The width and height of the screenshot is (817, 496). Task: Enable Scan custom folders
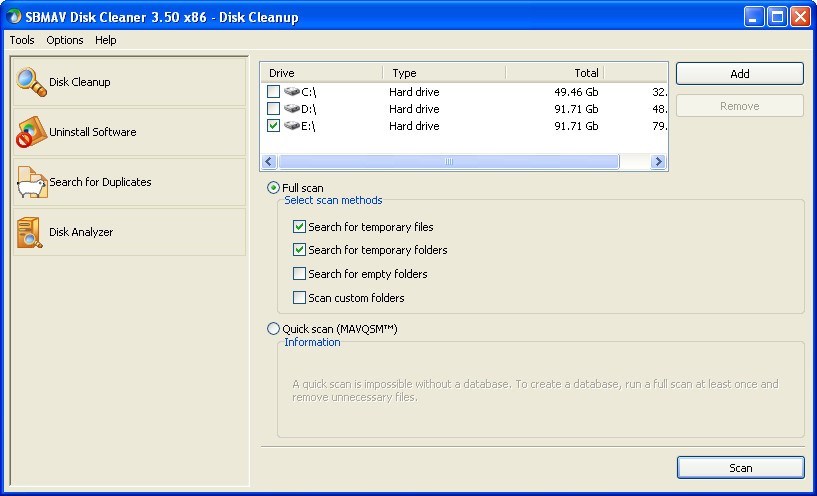coord(299,297)
